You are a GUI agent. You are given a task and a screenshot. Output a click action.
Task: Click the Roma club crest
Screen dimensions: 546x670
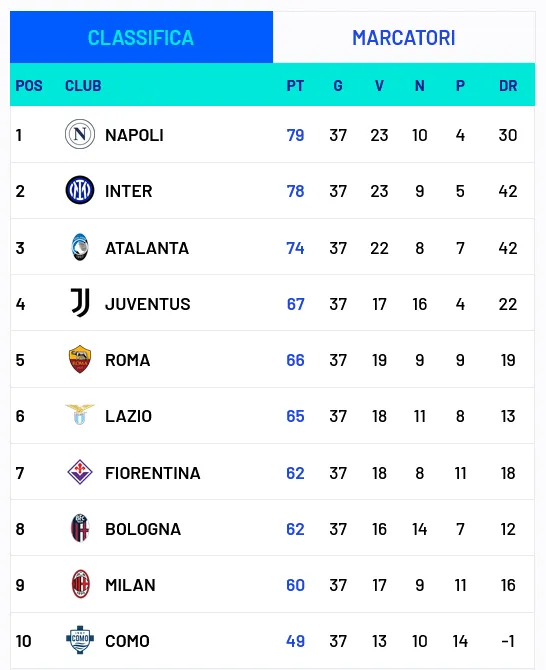[80, 359]
